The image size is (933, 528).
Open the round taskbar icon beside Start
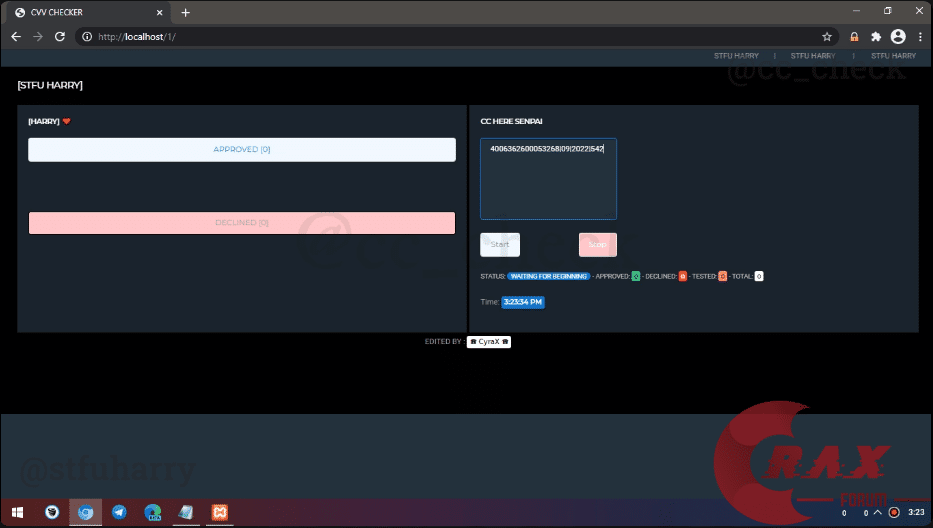coord(52,513)
